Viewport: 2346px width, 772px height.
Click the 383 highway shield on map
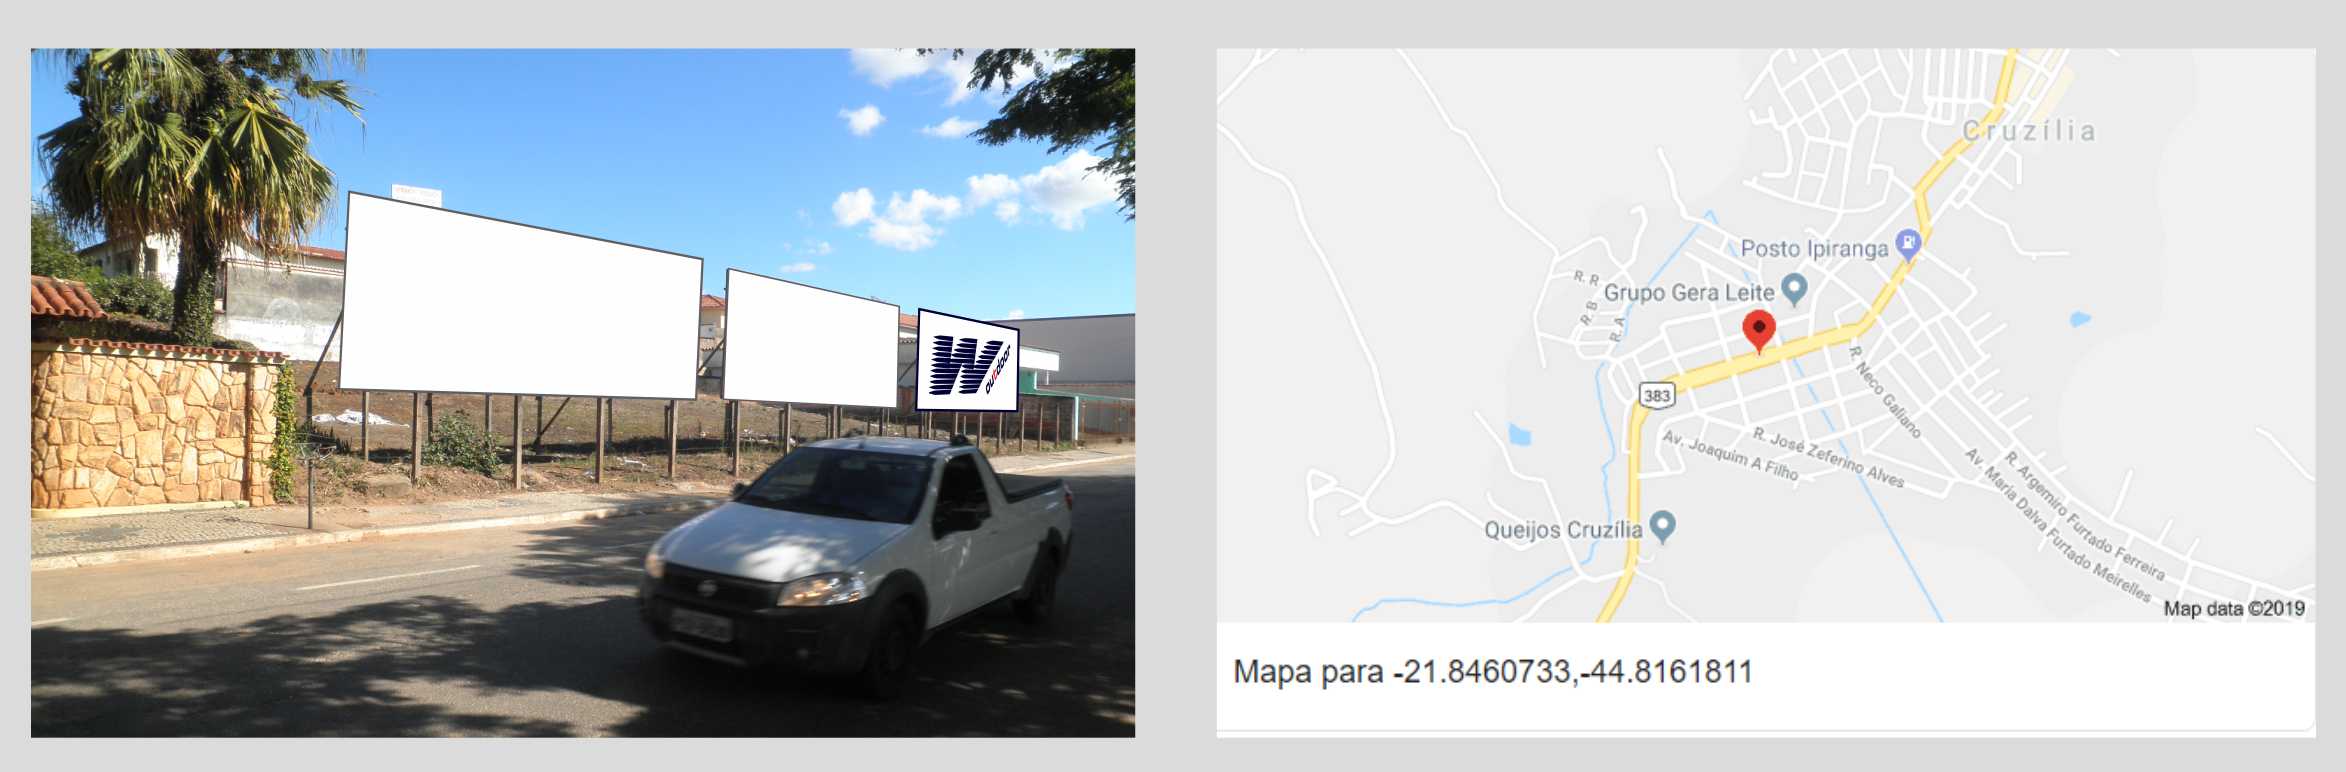point(1656,395)
